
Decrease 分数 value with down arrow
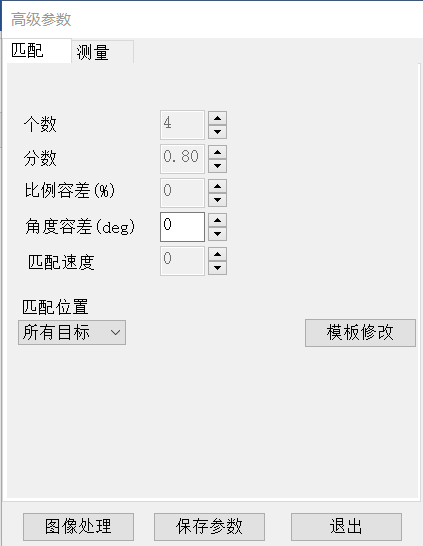coord(218,166)
